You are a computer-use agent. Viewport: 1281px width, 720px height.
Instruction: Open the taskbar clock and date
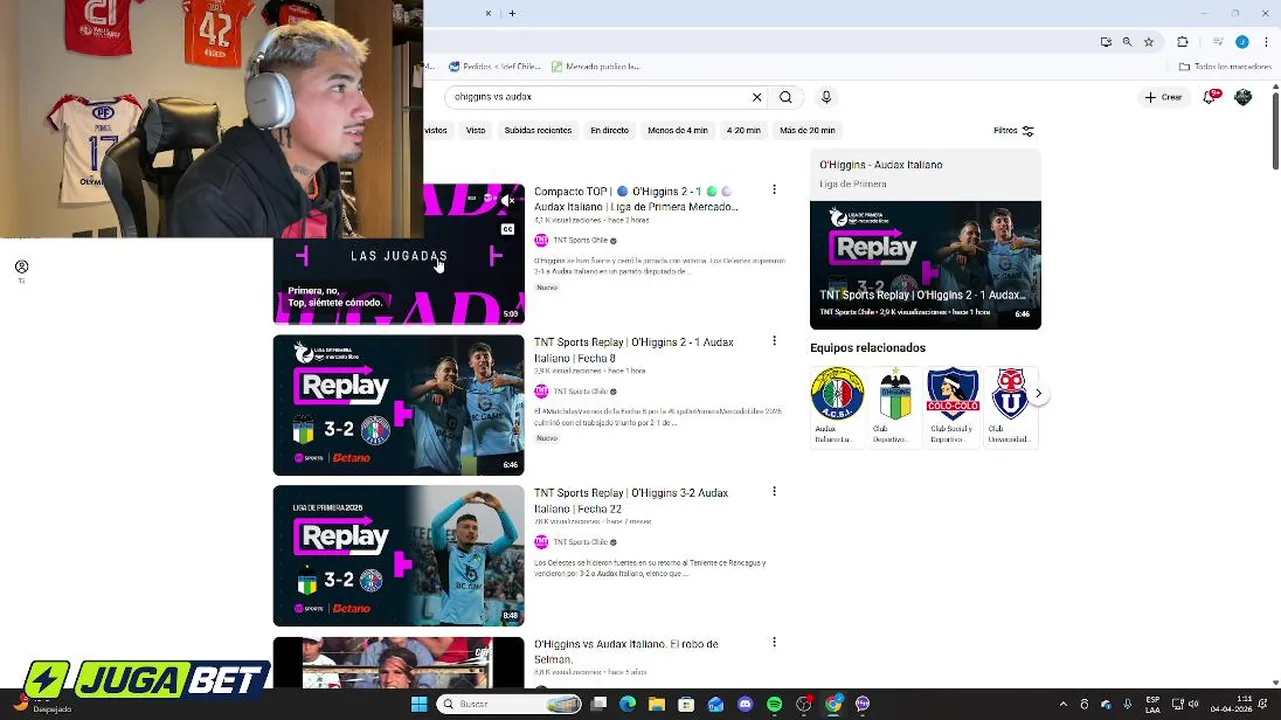coord(1232,704)
